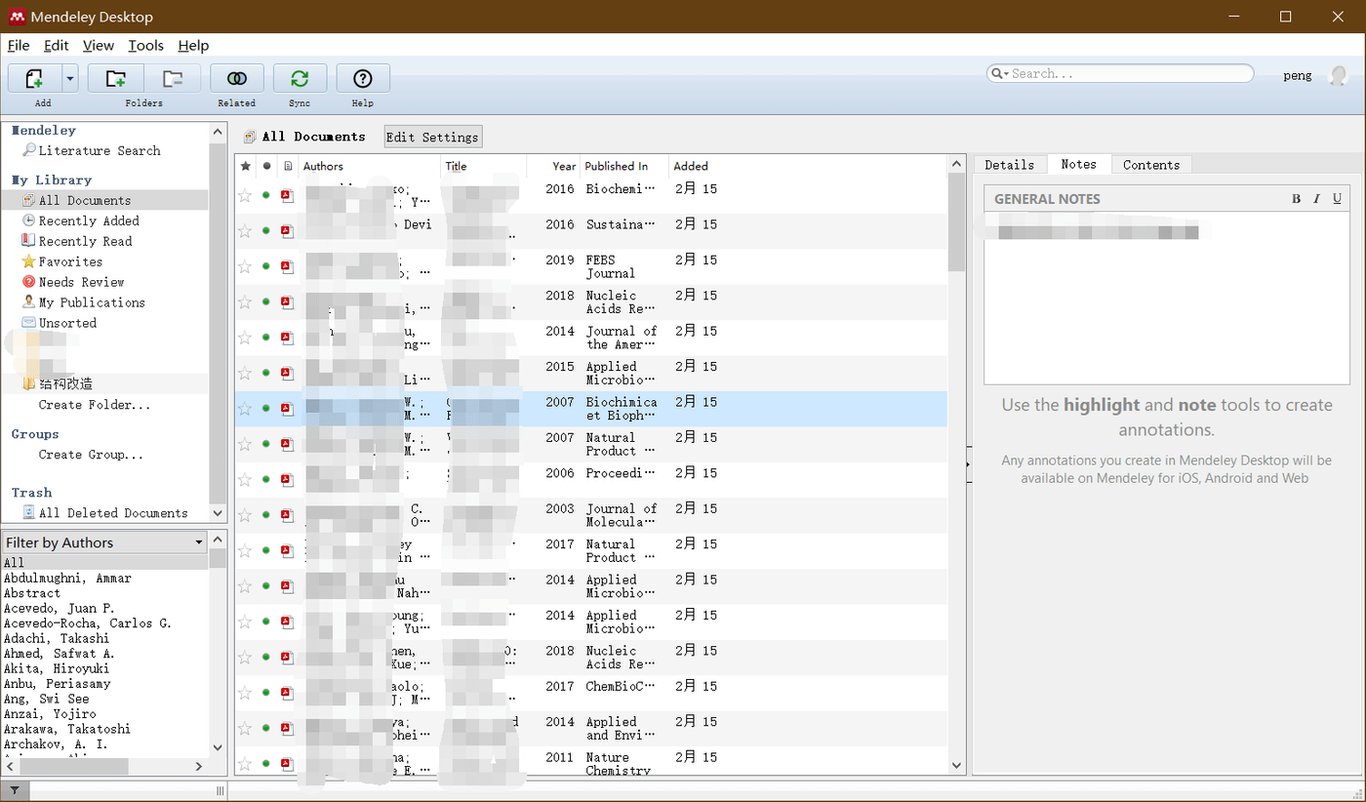Favorite the 2016 Biochemi… document star
The height and width of the screenshot is (802, 1366).
coord(245,196)
